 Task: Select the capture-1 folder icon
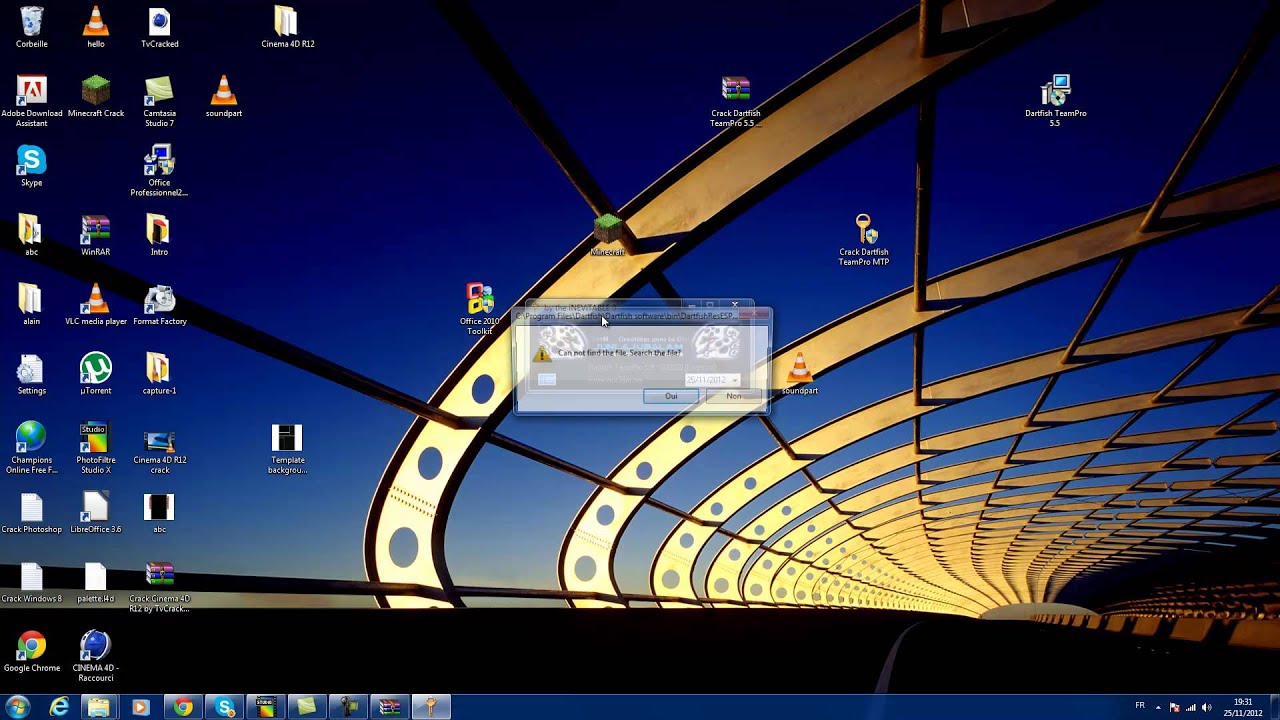coord(160,374)
